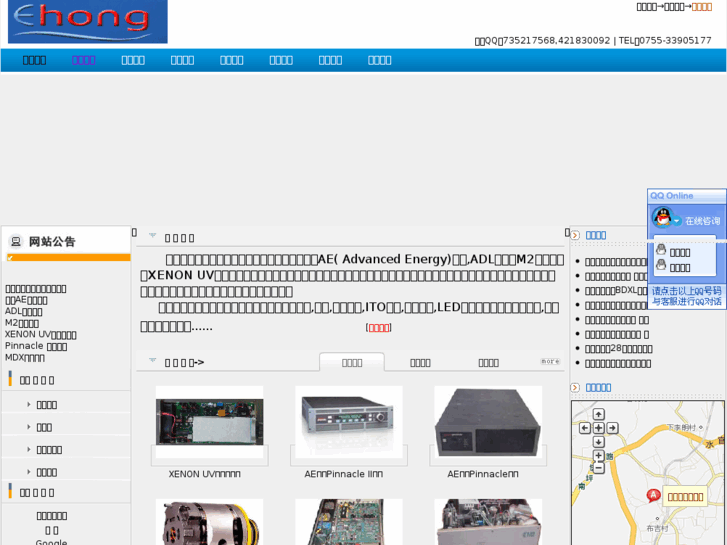
Task: Click the news item containing '28'
Action: [x=619, y=349]
